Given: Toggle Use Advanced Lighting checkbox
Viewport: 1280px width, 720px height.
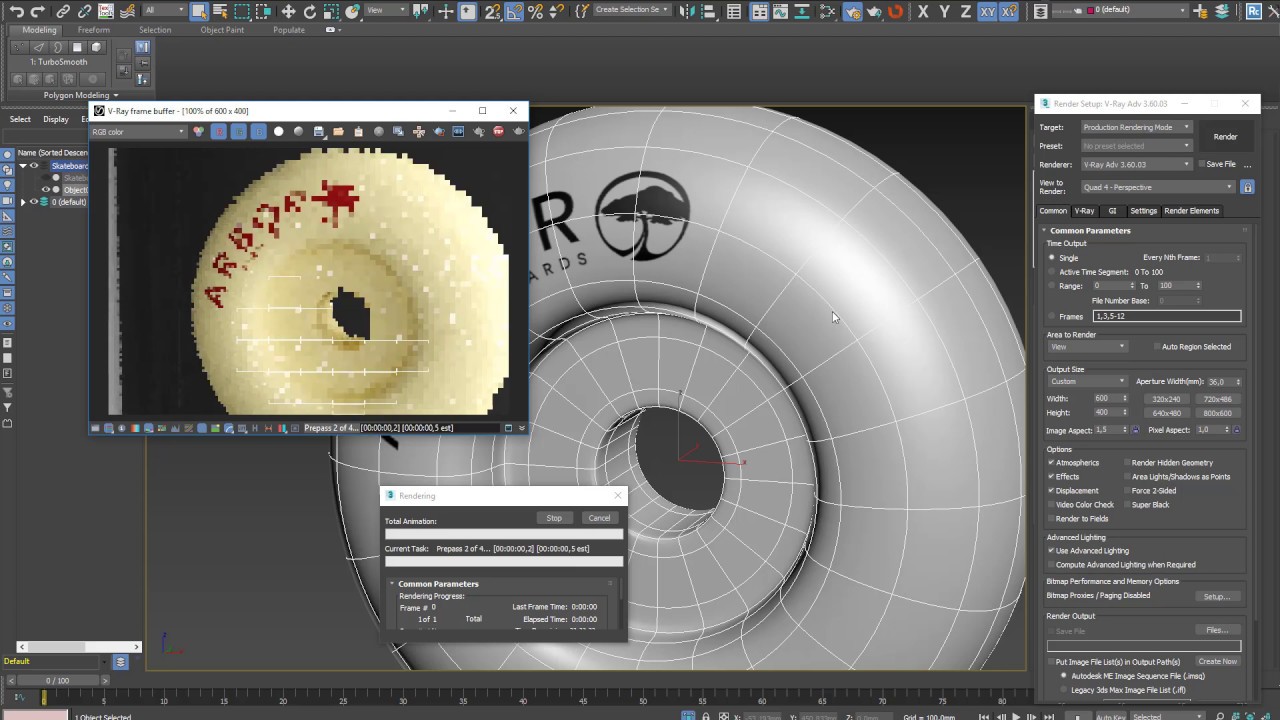Looking at the screenshot, I should [1051, 551].
